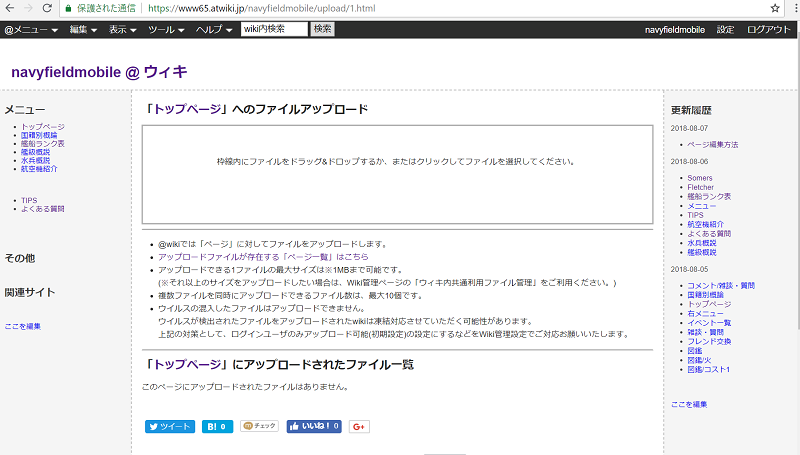Share via Twitter ツイート button
This screenshot has width=800, height=455.
(170, 426)
